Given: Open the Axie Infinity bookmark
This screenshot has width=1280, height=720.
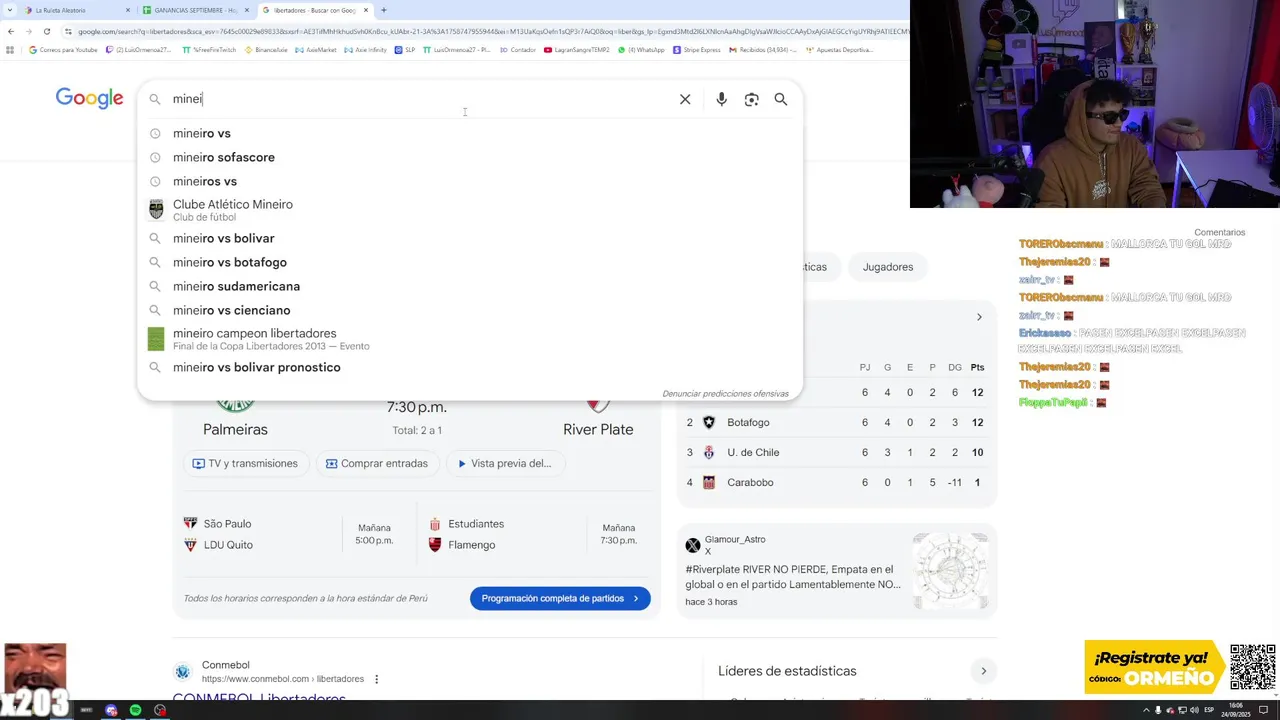Looking at the screenshot, I should click(x=365, y=49).
